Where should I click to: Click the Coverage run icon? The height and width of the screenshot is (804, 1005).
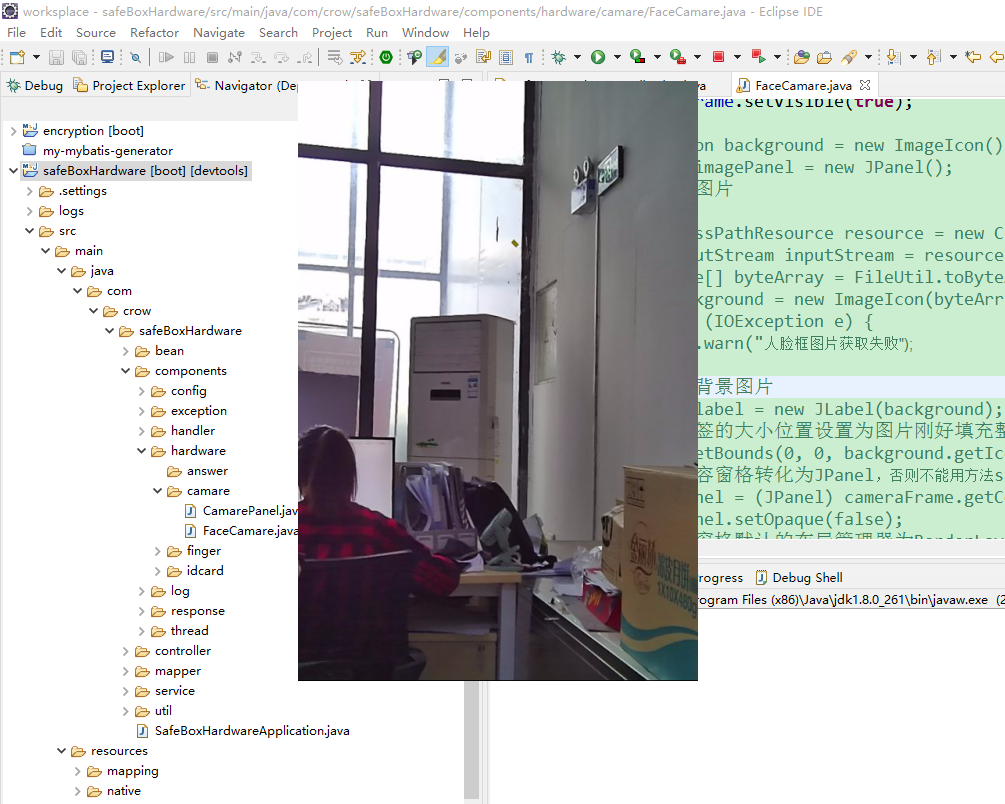click(x=637, y=58)
